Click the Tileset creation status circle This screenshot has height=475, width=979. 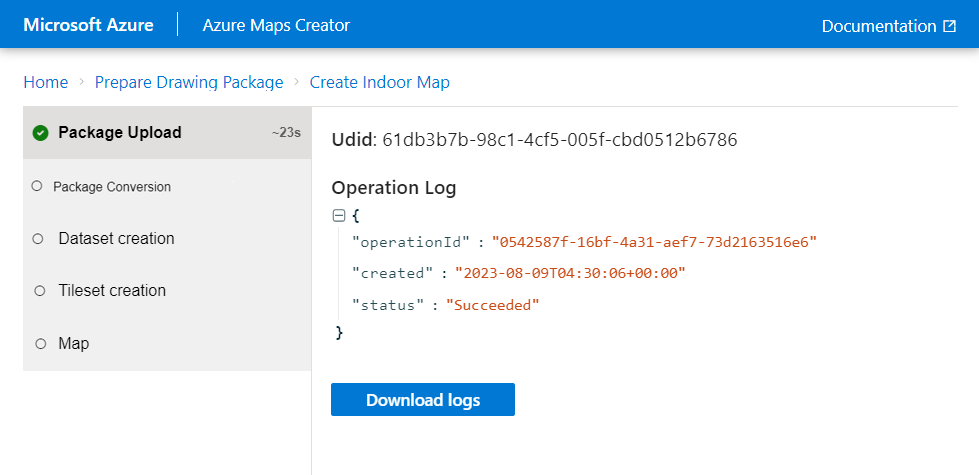pos(41,291)
